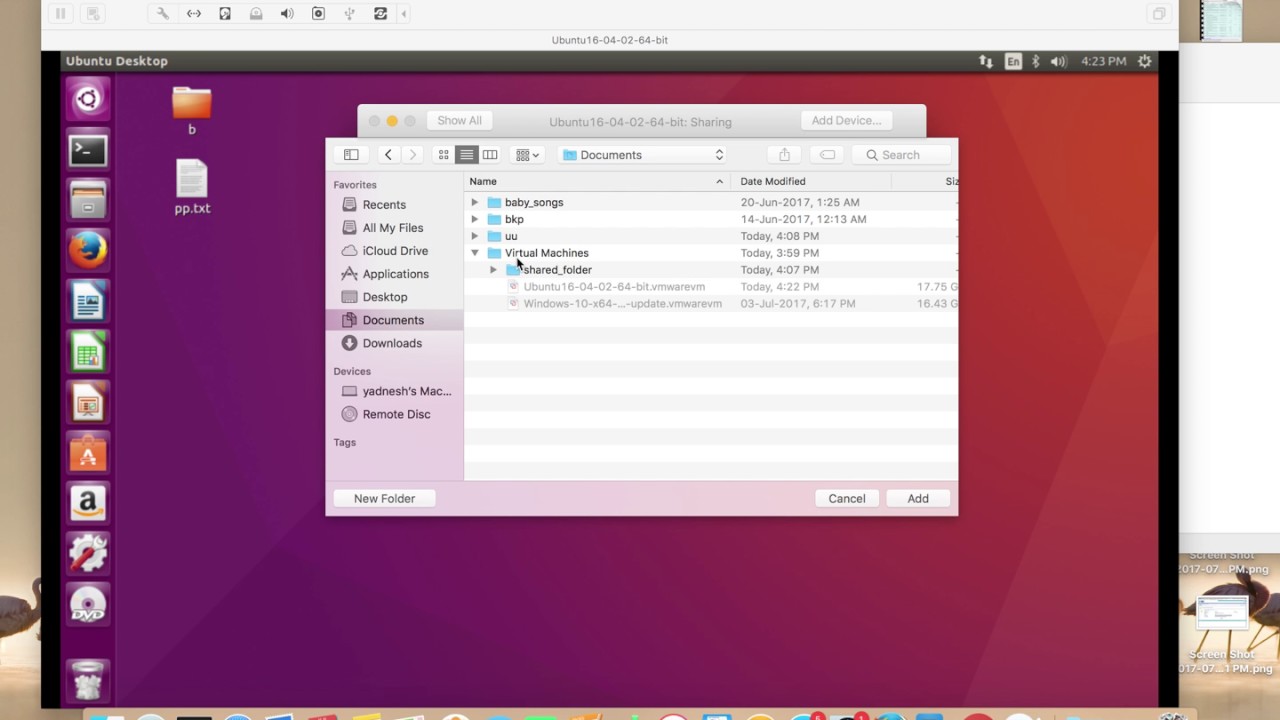Click the camera device icon in the VMware toolbar
Viewport: 1280px width, 720px height.
tap(318, 14)
